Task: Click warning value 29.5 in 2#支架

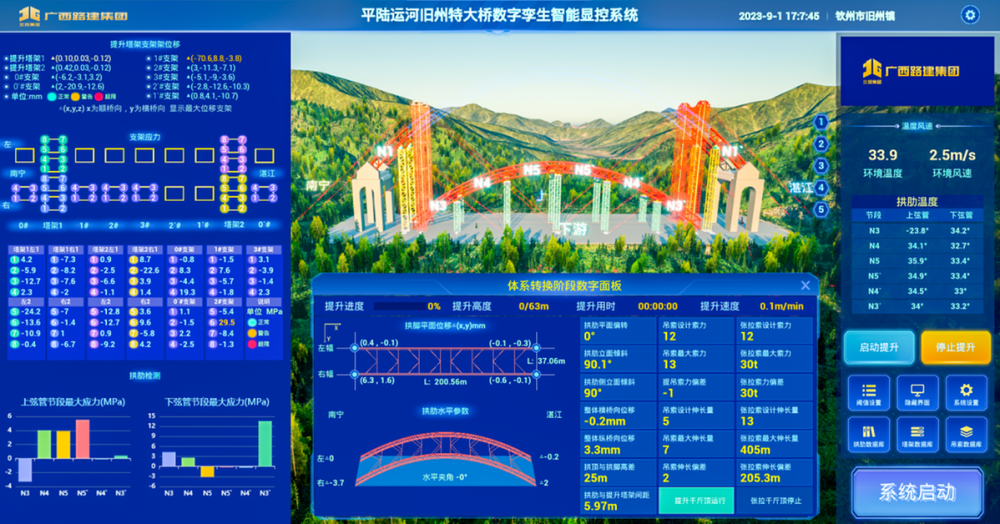Action: click(x=226, y=323)
